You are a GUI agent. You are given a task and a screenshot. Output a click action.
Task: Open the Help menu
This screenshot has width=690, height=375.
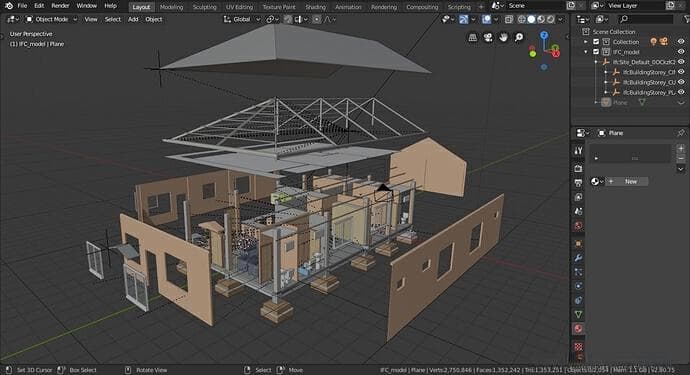[x=110, y=6]
